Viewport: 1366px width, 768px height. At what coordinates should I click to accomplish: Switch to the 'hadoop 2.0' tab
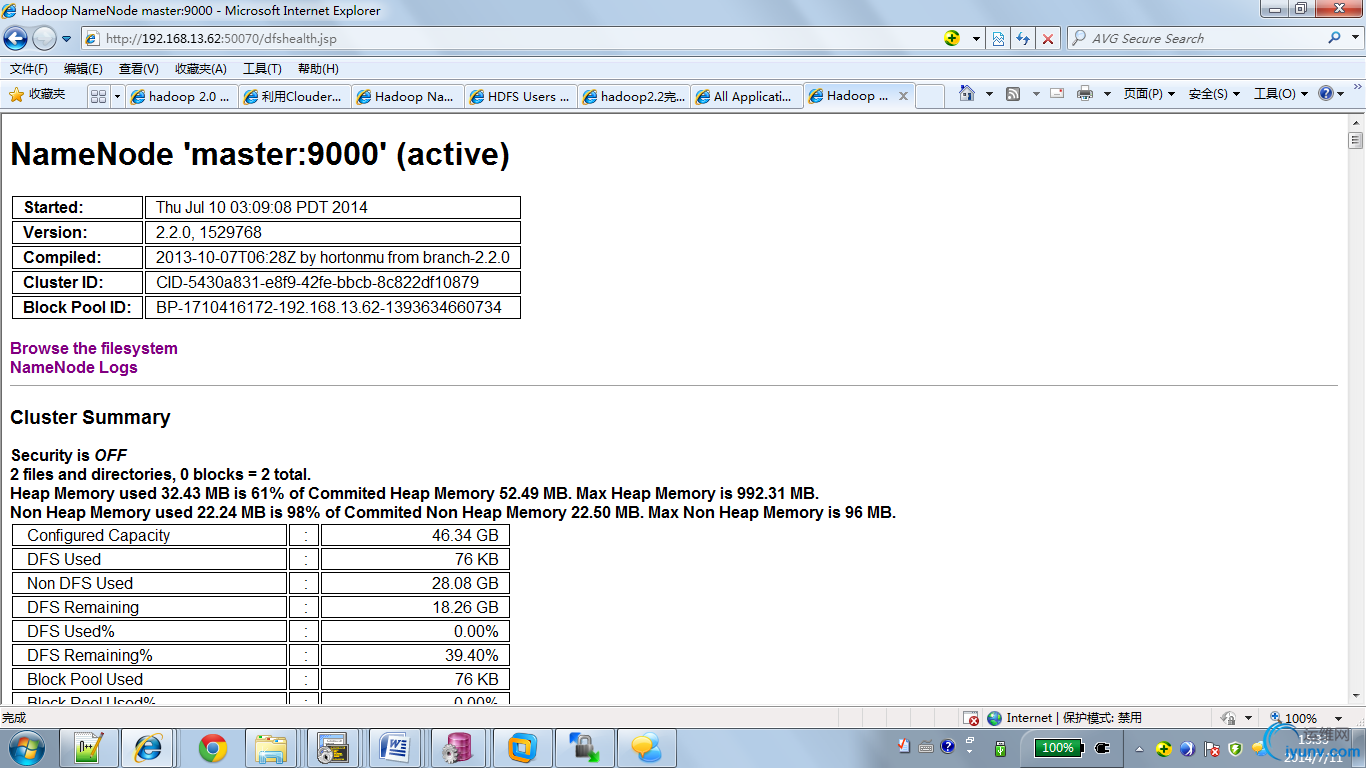point(182,96)
